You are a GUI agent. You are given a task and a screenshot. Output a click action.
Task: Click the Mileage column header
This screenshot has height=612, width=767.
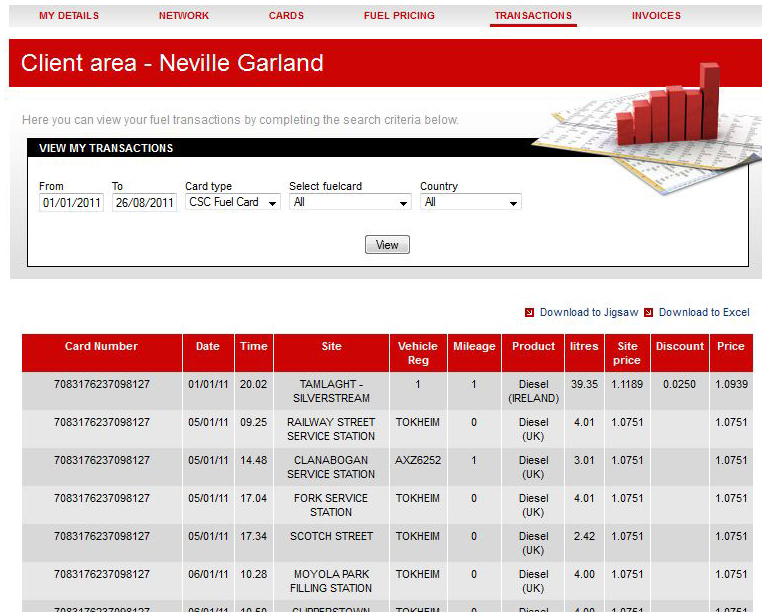[474, 353]
